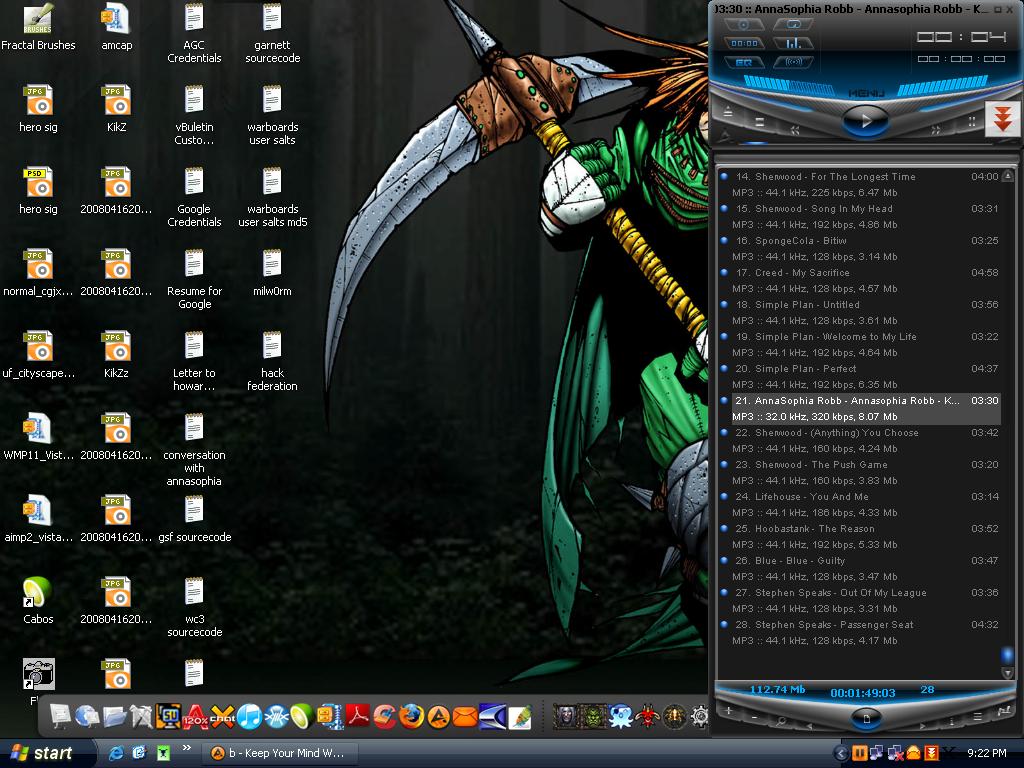Open 'conversation with annasophia' text file
The width and height of the screenshot is (1024, 768).
tap(194, 450)
